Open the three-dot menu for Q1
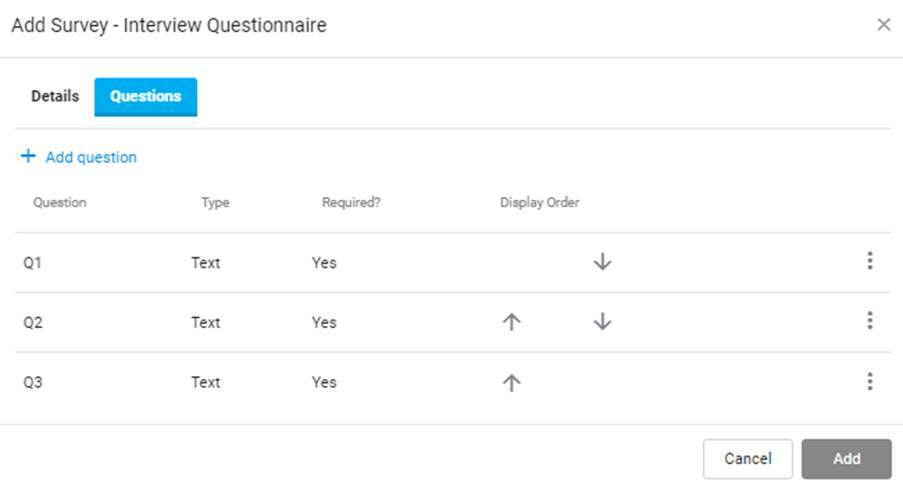This screenshot has width=903, height=489. (x=870, y=261)
